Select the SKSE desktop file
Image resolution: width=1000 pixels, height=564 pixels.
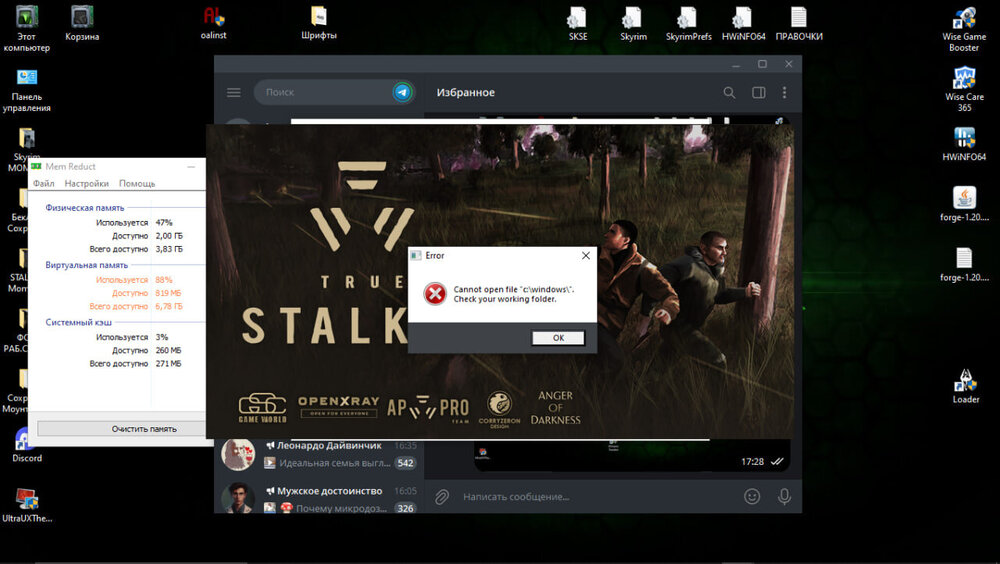point(578,24)
